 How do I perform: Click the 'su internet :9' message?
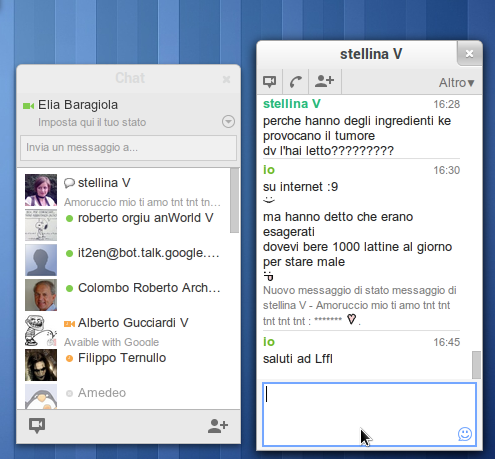(300, 187)
